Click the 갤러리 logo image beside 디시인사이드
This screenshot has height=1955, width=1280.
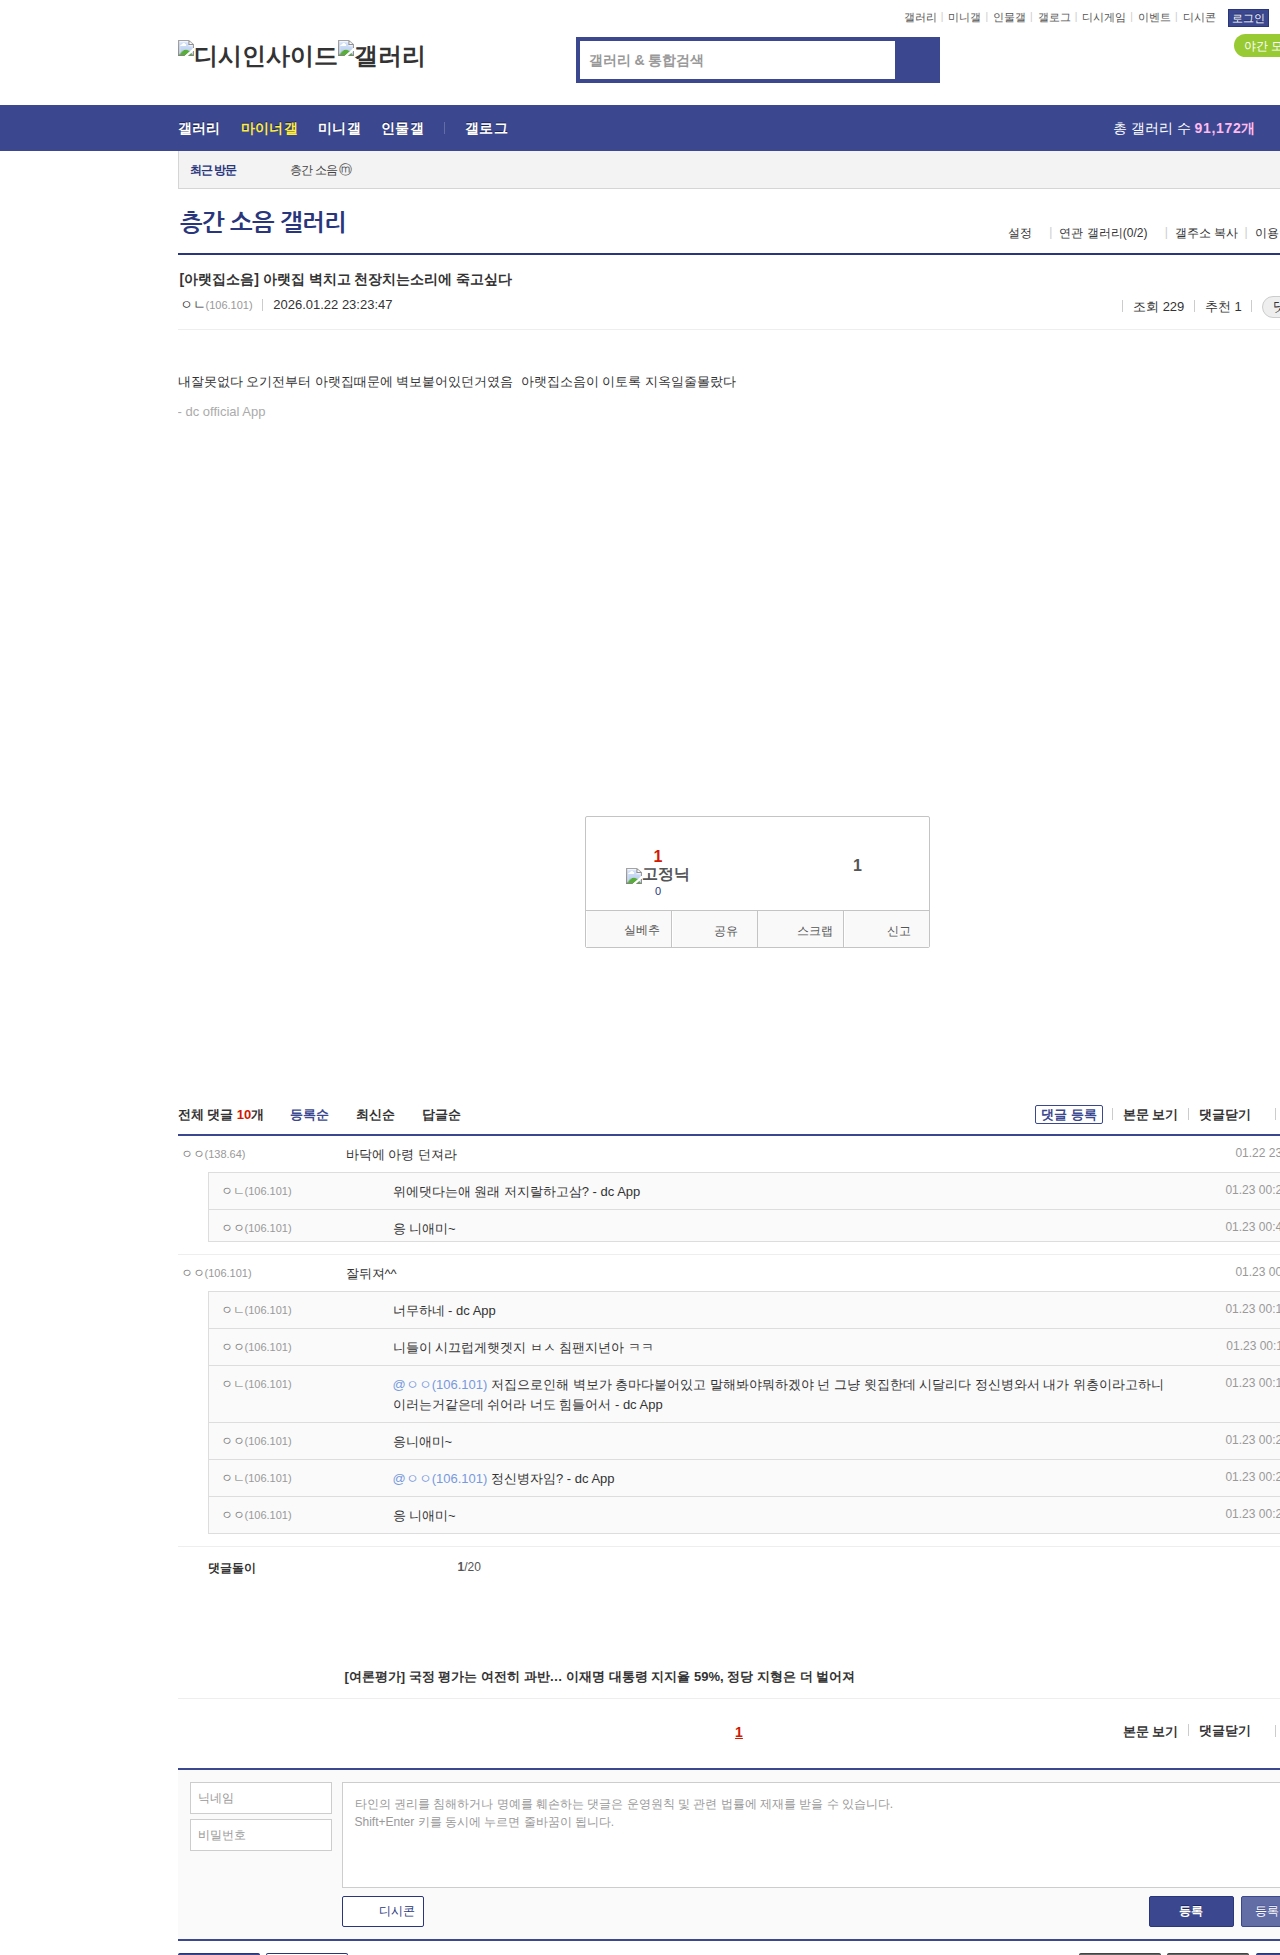click(382, 55)
